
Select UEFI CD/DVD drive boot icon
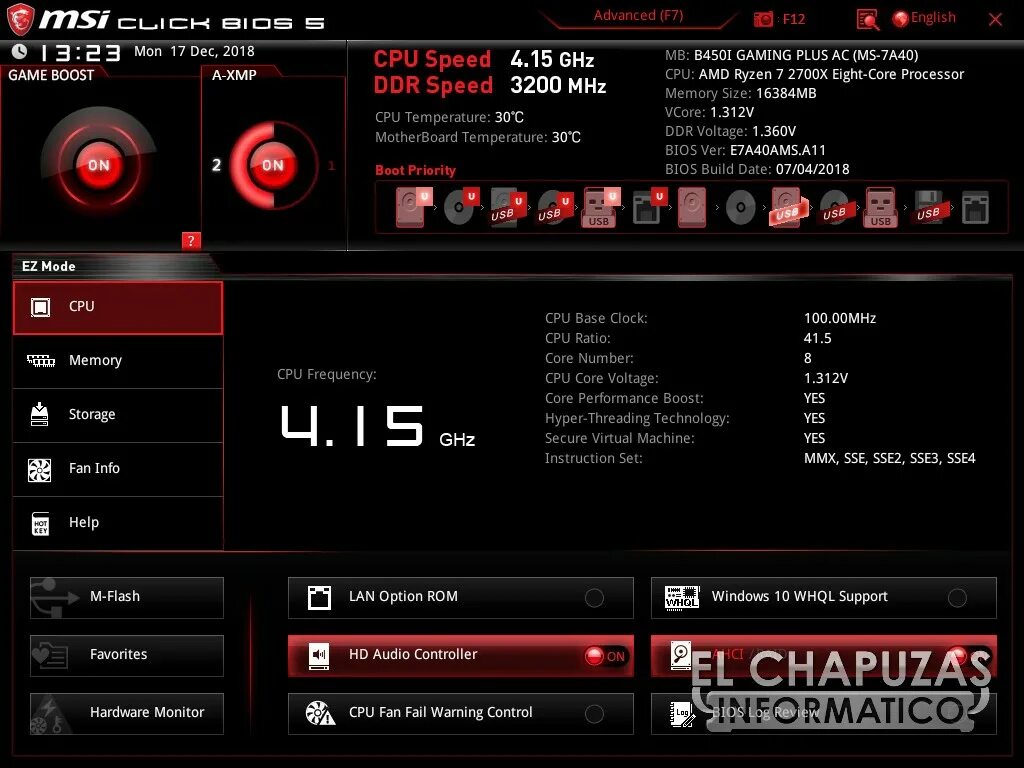point(461,207)
